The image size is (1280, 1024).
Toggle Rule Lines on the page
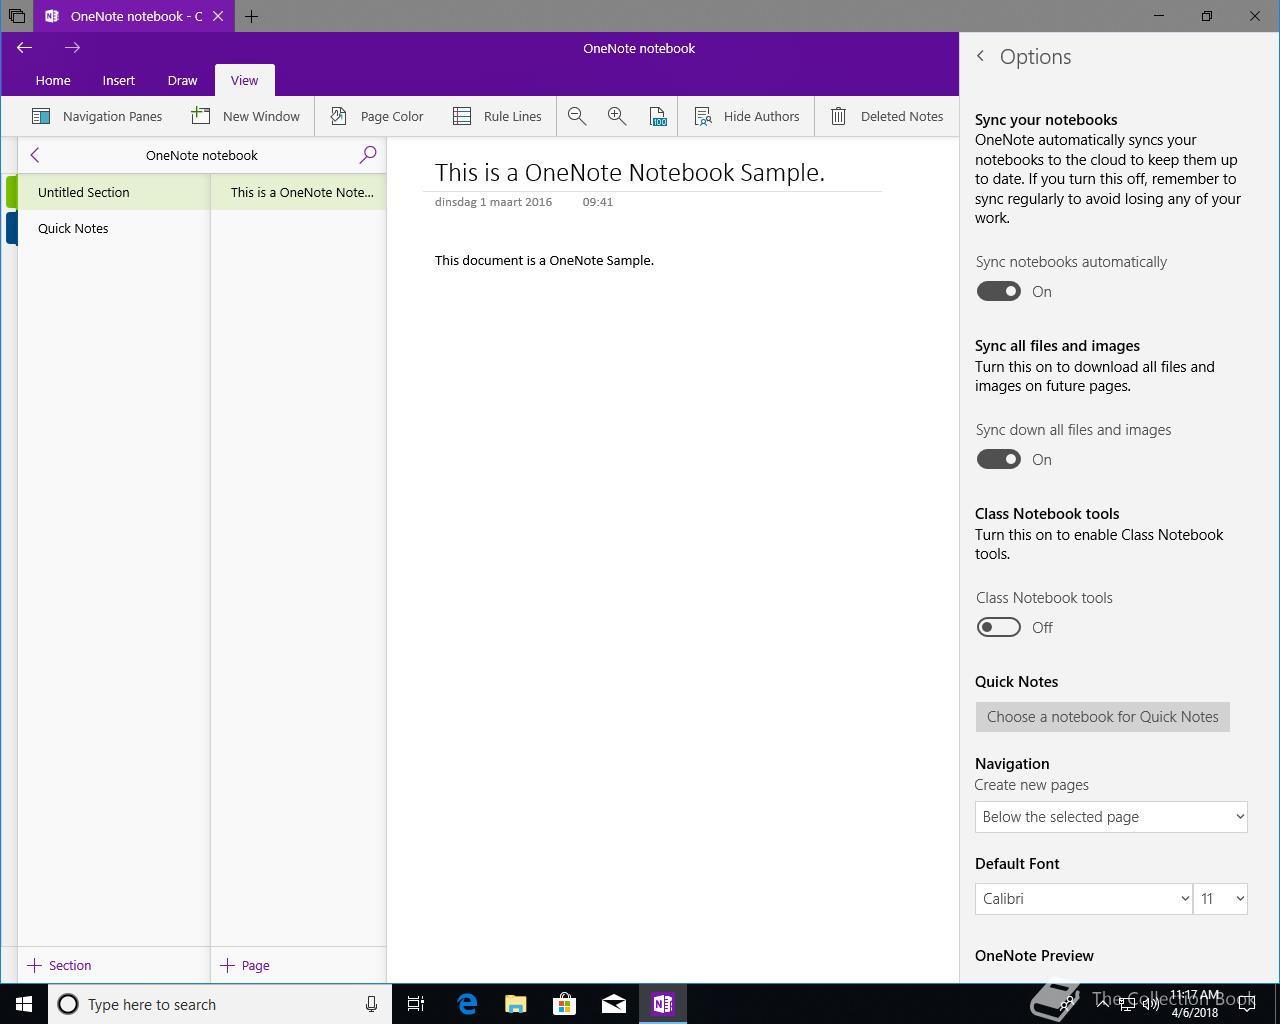pyautogui.click(x=496, y=116)
